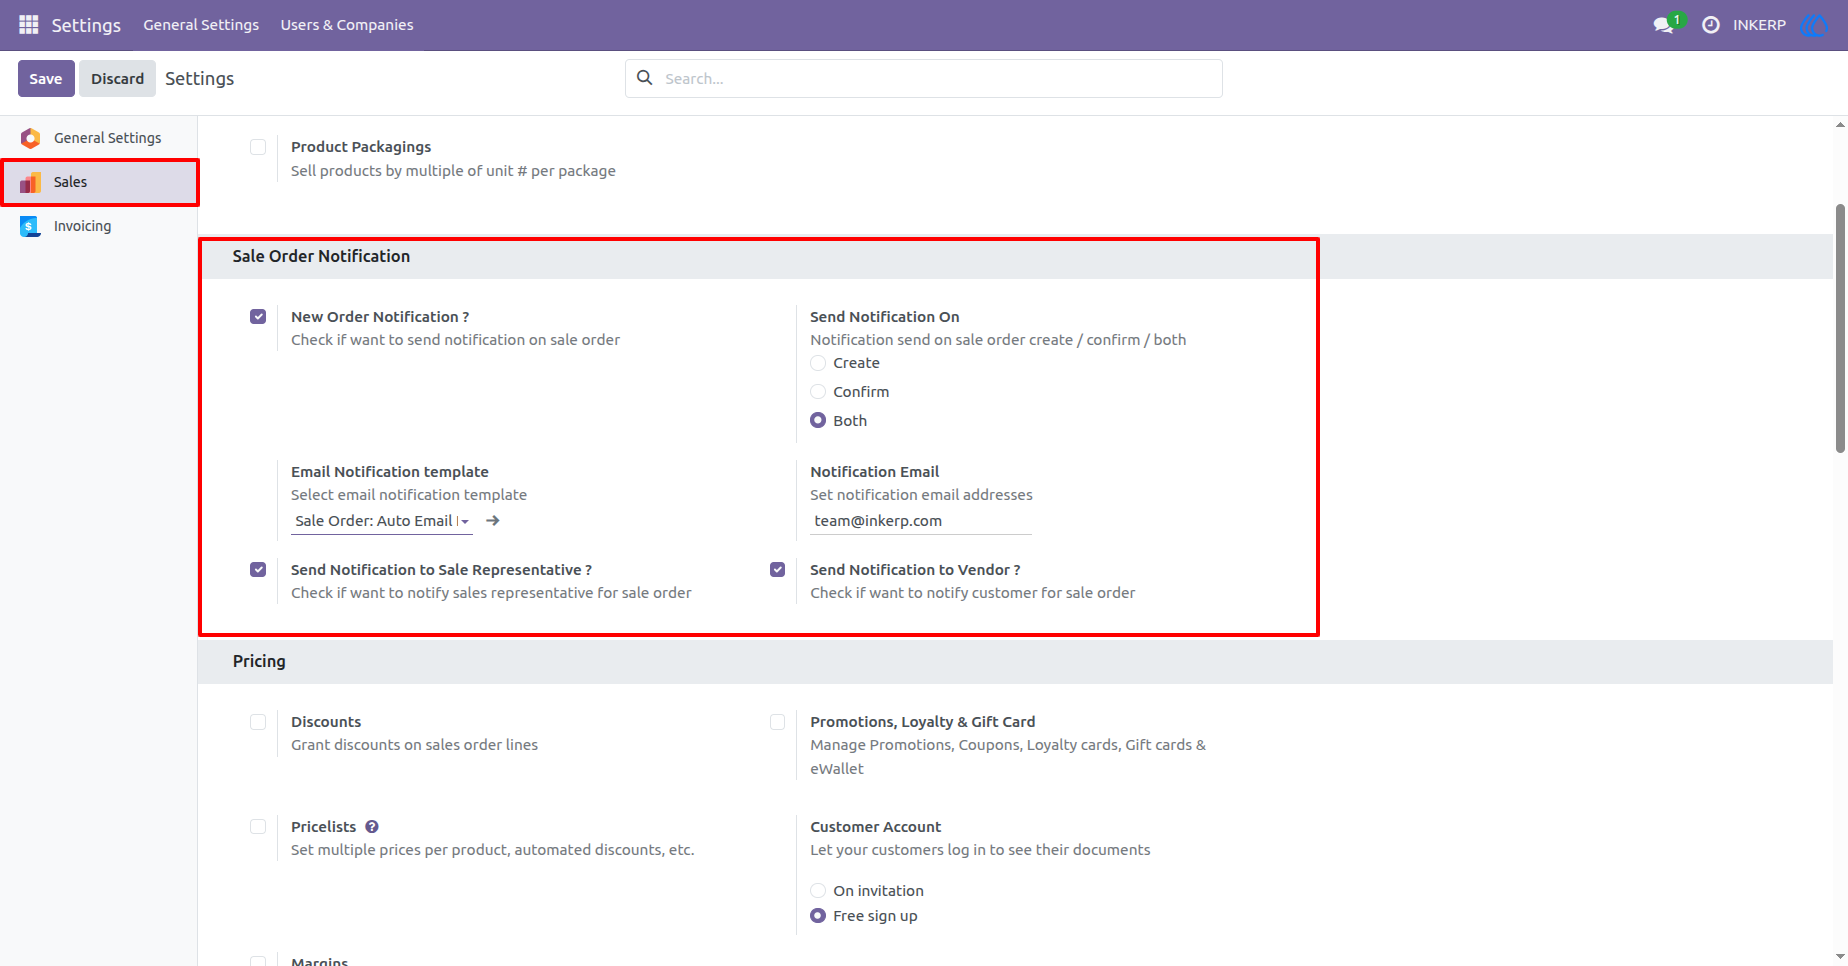Open the General Settings top menu
The width and height of the screenshot is (1848, 966).
click(x=201, y=25)
